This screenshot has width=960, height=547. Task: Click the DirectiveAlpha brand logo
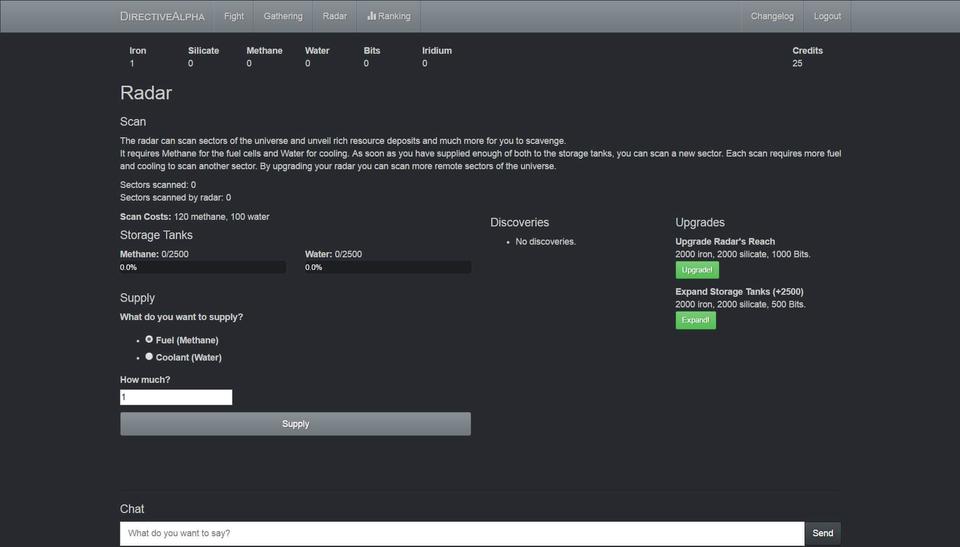pos(162,16)
